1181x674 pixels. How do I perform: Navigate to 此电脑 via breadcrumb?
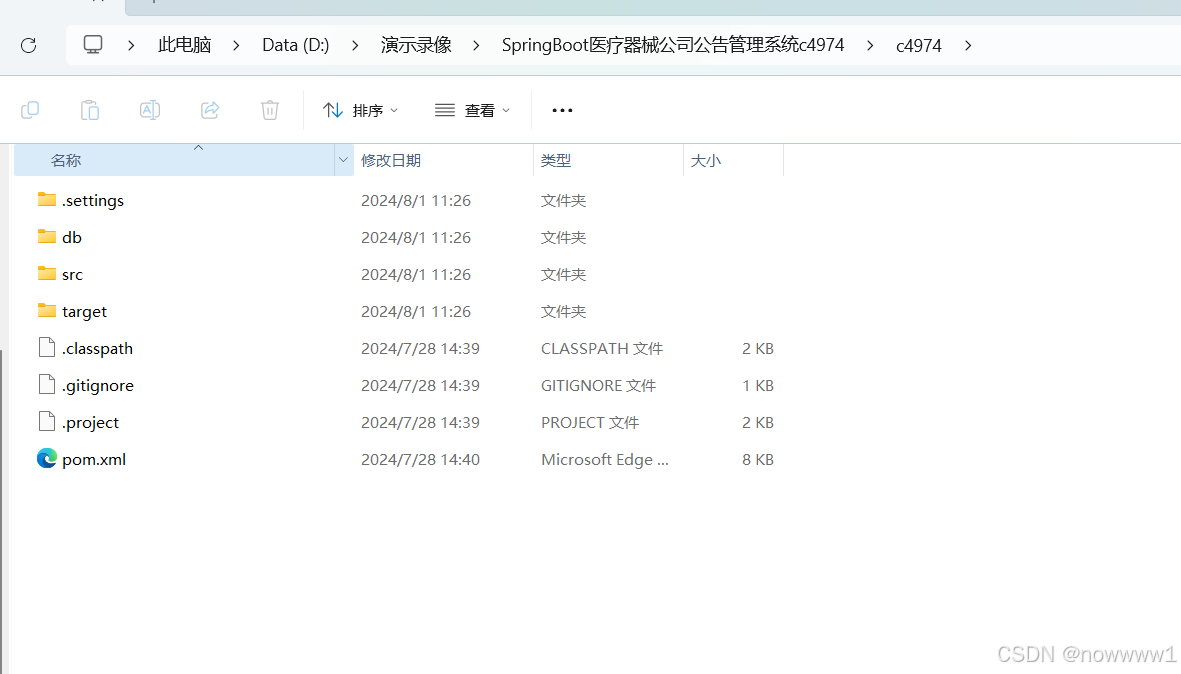click(x=184, y=44)
